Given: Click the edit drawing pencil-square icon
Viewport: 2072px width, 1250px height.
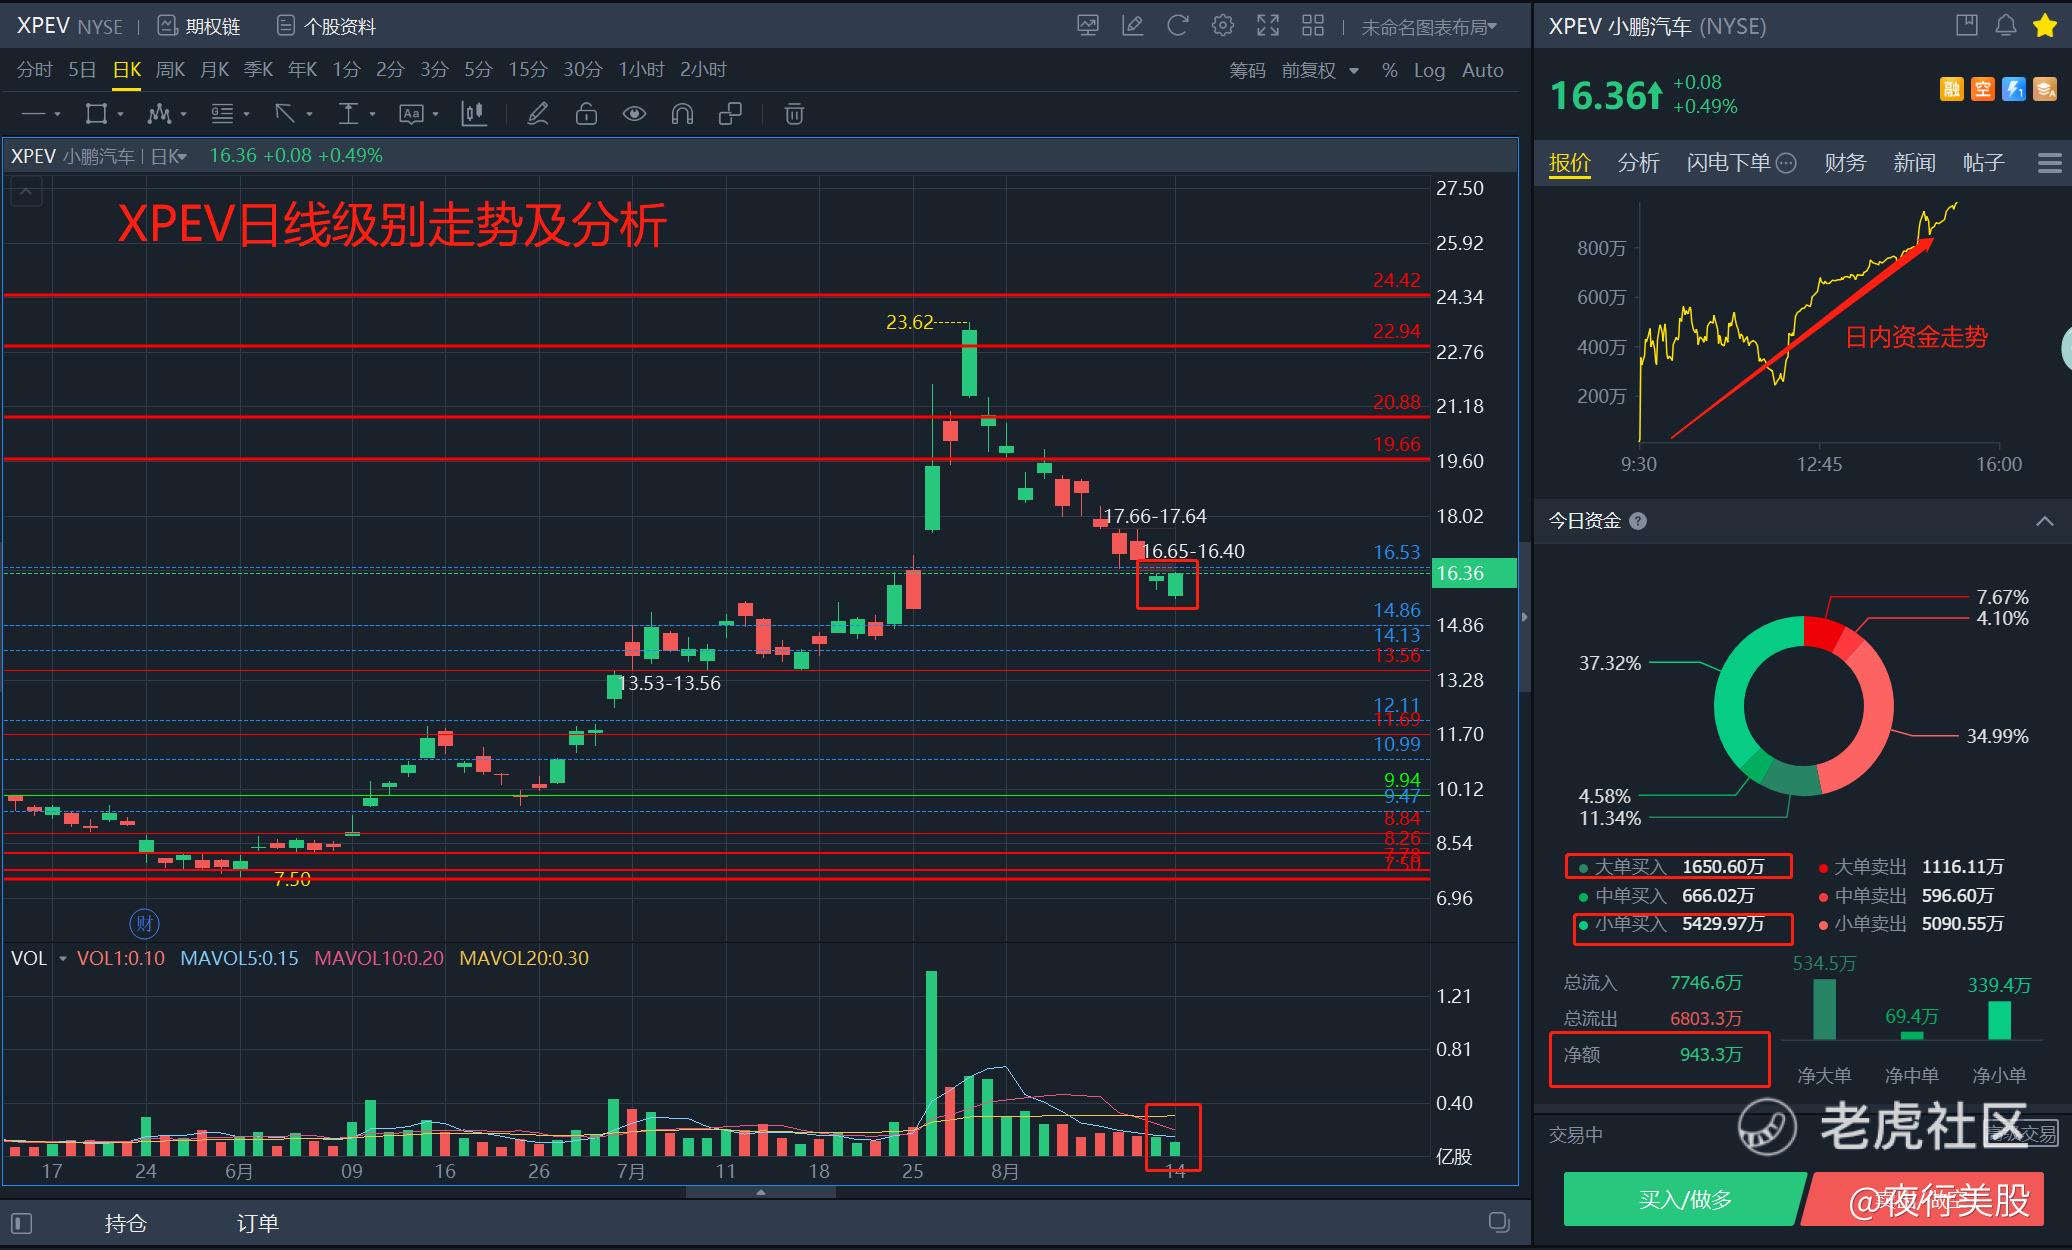Looking at the screenshot, I should coord(1133,26).
